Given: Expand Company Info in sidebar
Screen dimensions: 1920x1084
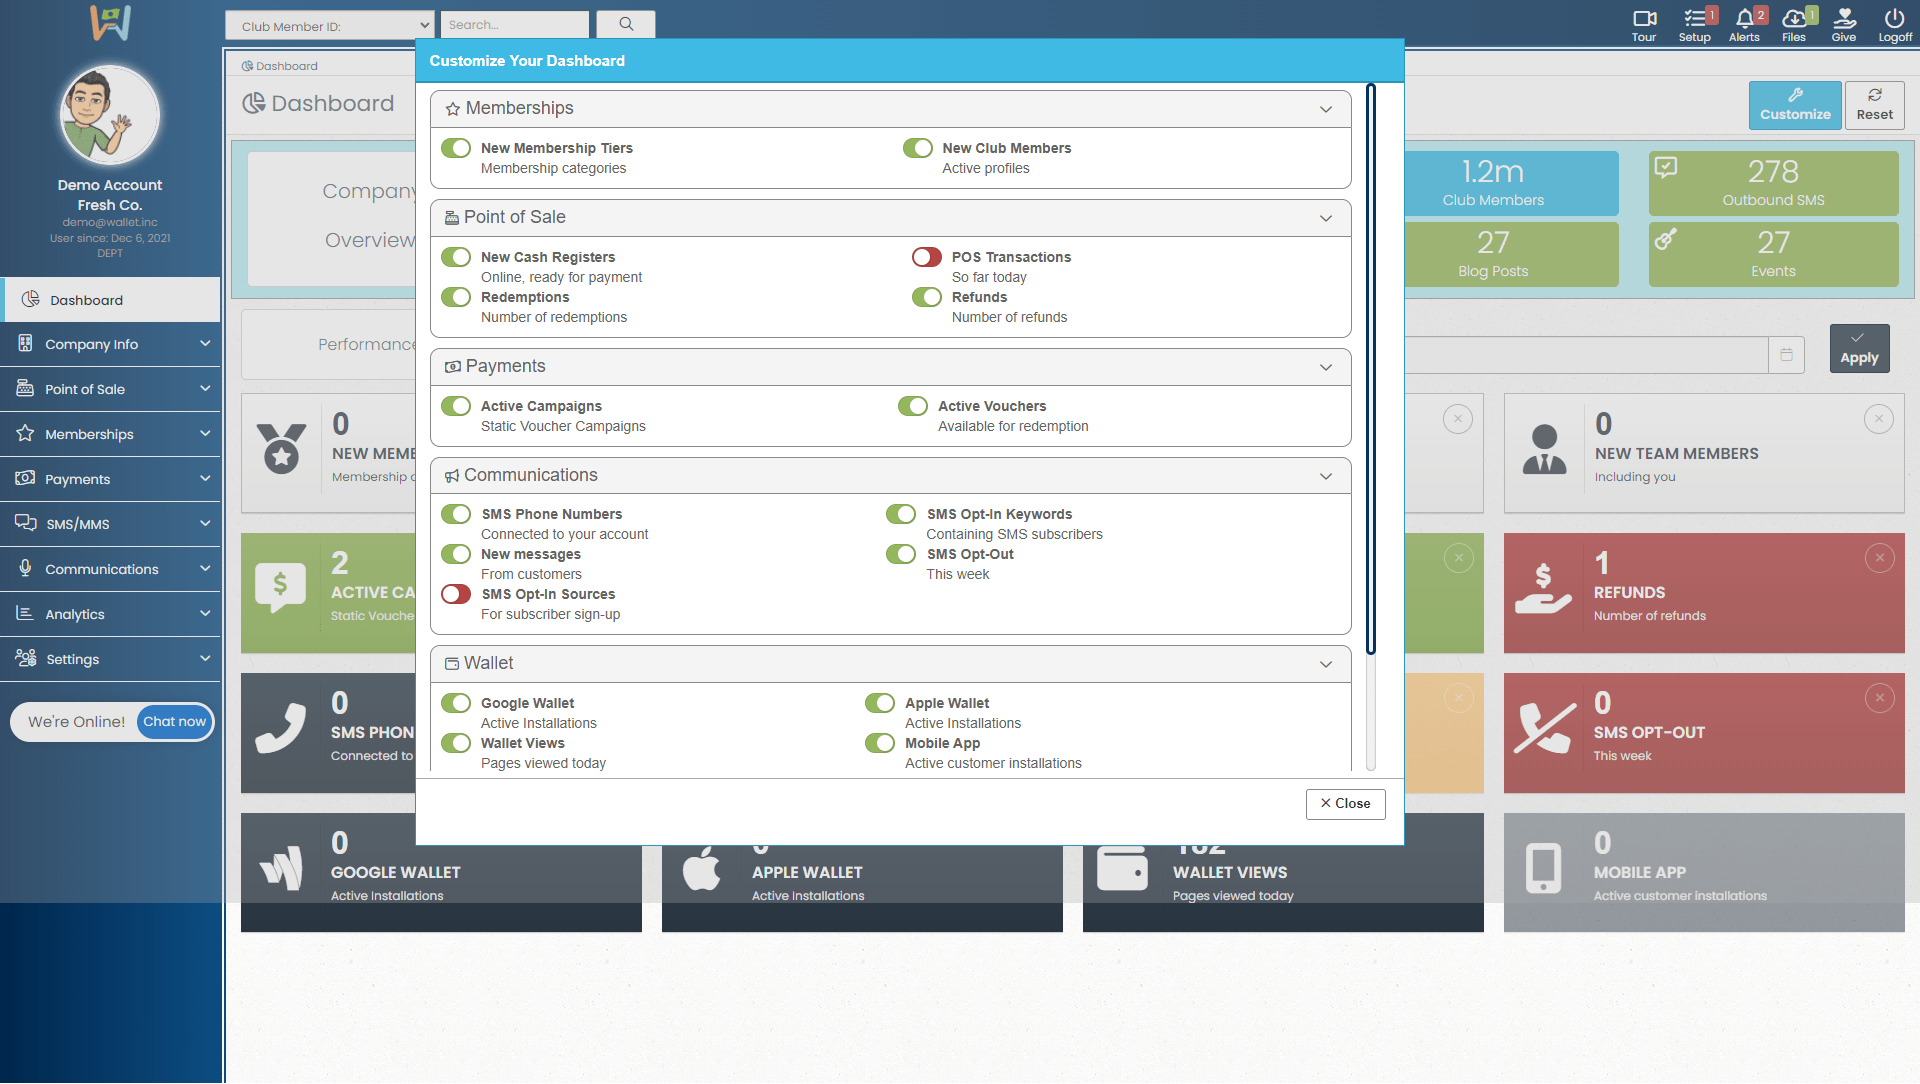Looking at the screenshot, I should [x=110, y=344].
